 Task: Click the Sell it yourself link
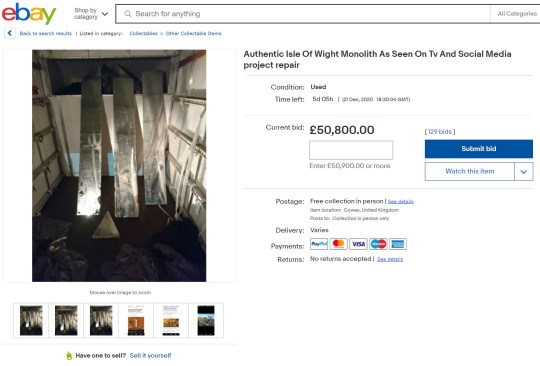pyautogui.click(x=150, y=355)
